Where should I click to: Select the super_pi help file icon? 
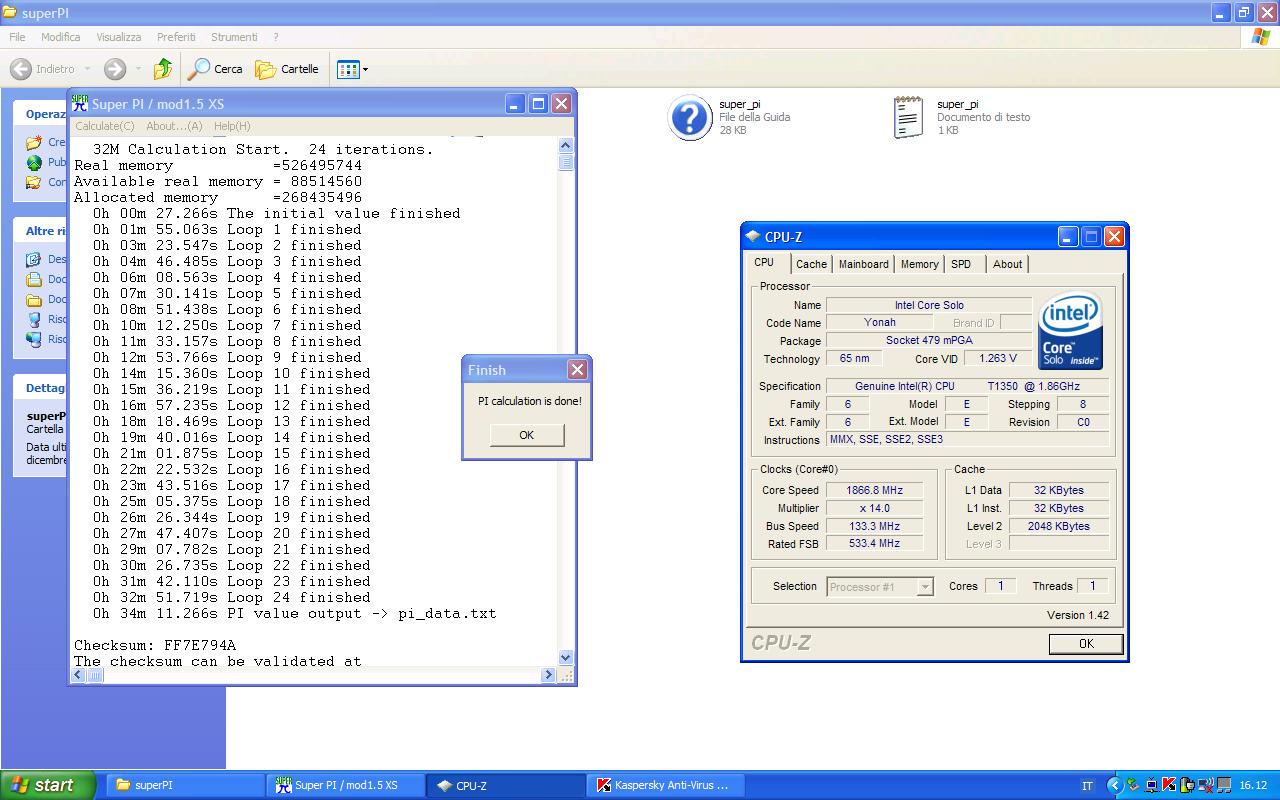(690, 118)
